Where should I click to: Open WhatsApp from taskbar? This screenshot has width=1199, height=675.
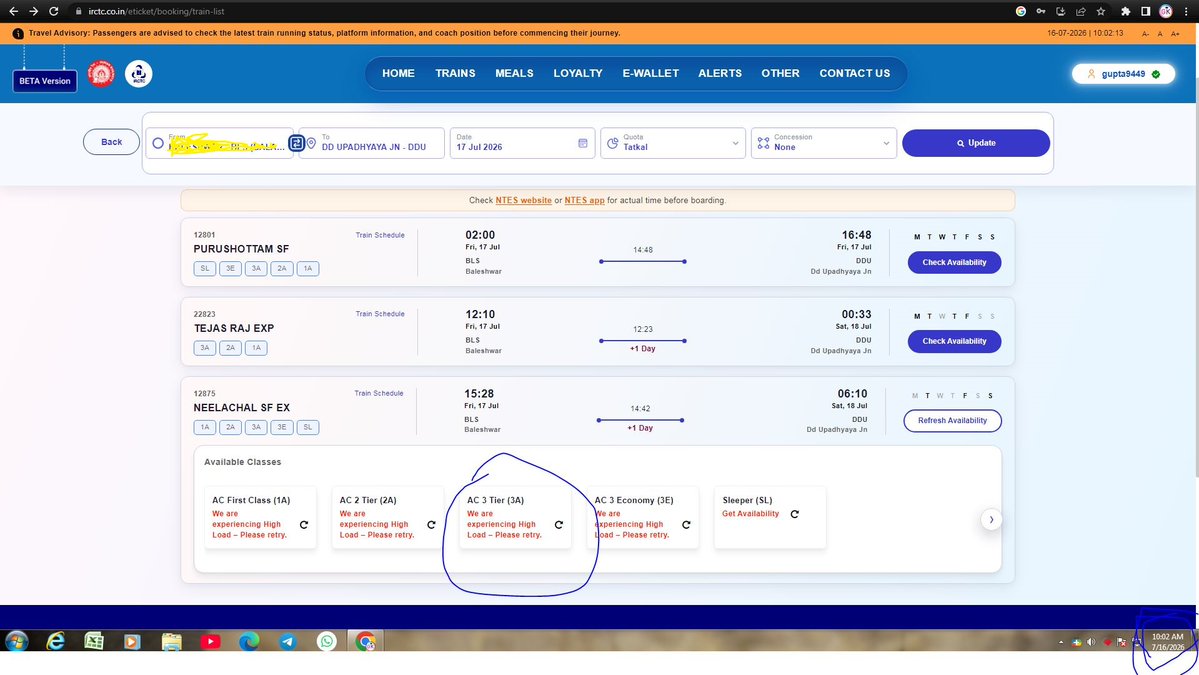[x=327, y=641]
